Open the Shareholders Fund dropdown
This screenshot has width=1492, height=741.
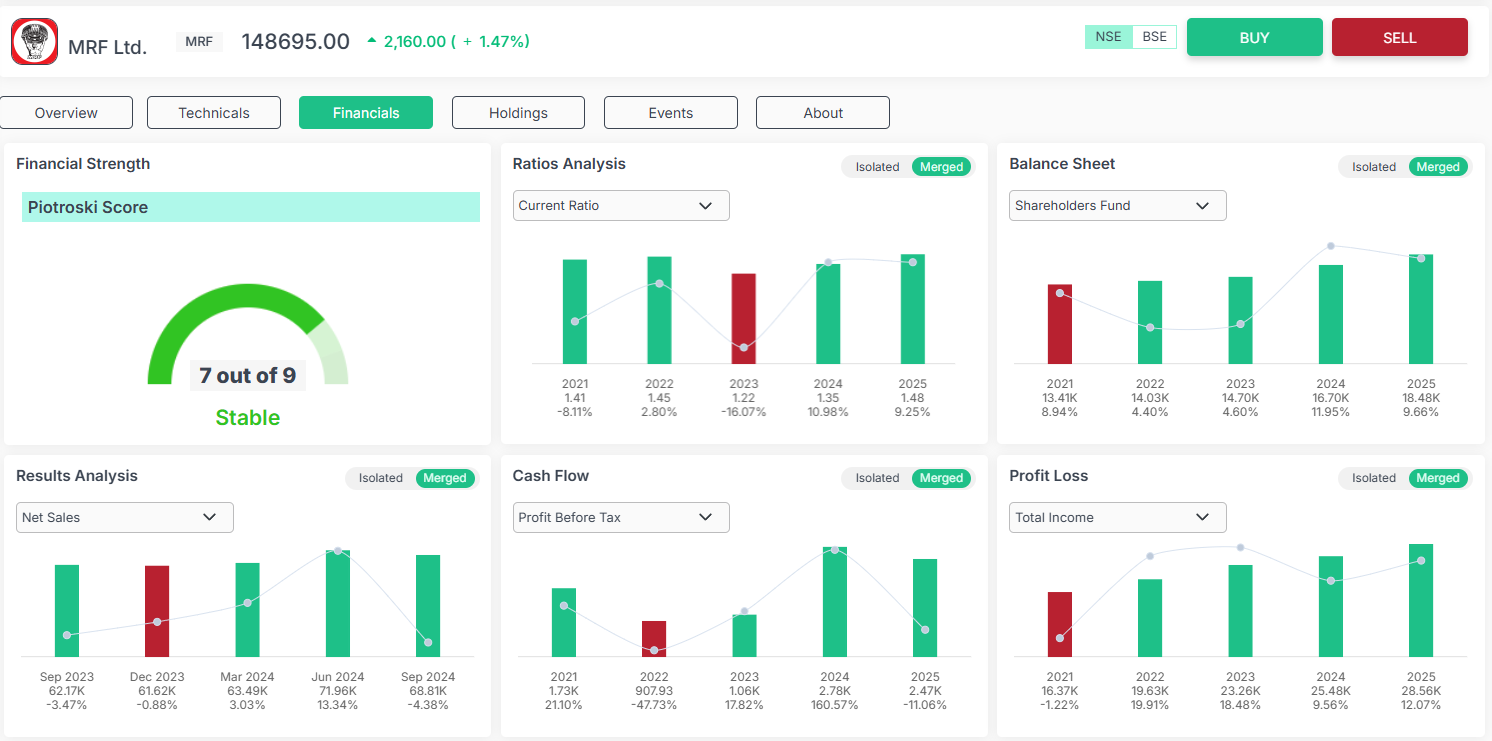[x=1118, y=205]
